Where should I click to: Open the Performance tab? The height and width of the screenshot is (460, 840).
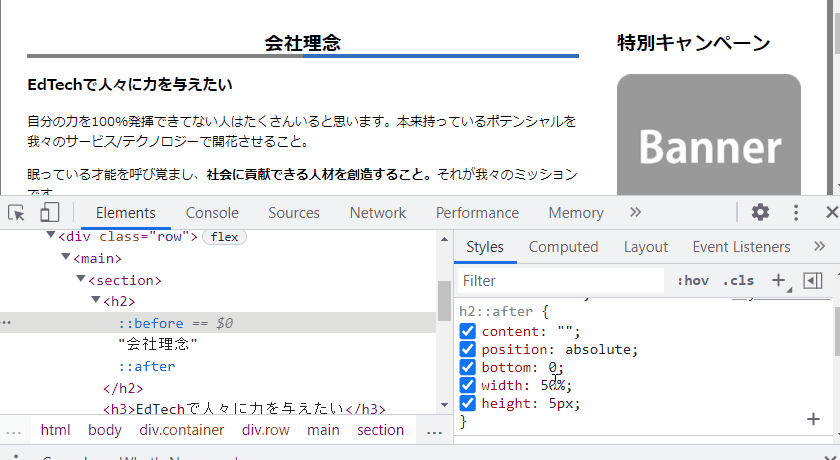pyautogui.click(x=477, y=213)
